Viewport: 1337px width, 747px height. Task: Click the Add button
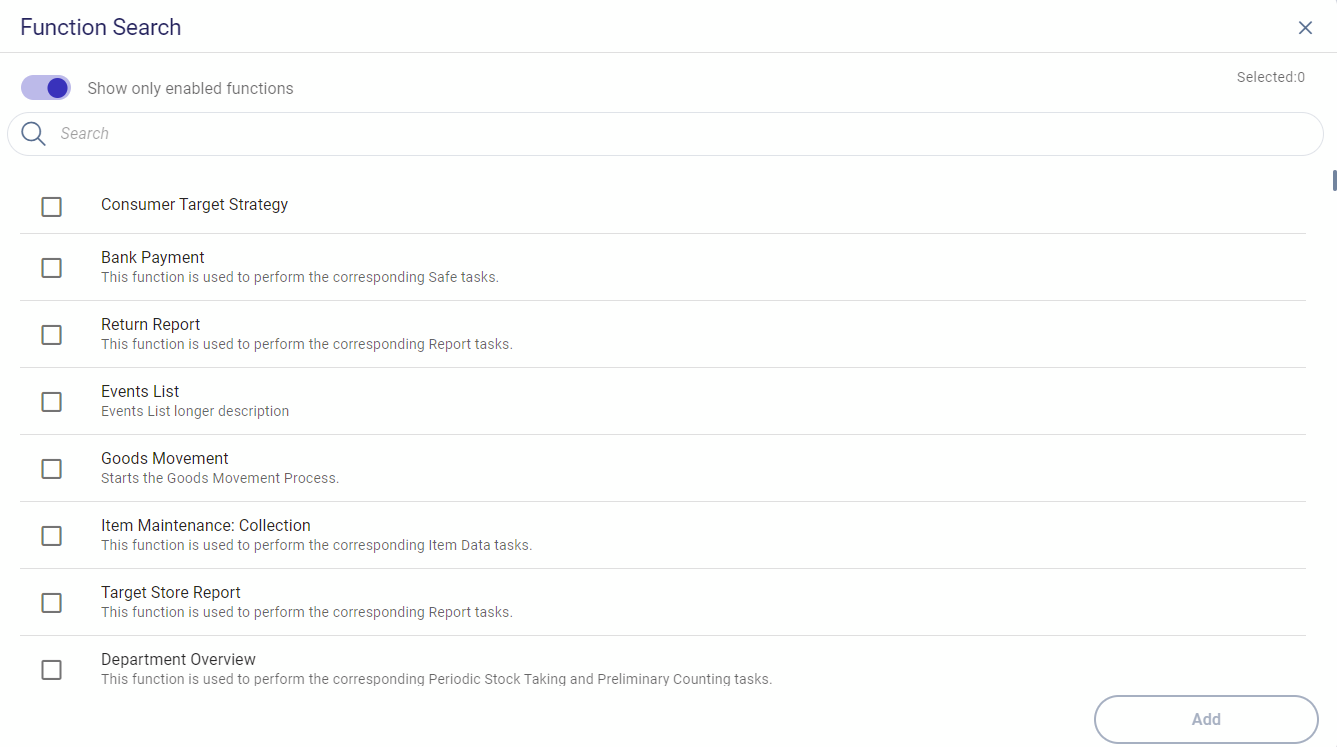pyautogui.click(x=1206, y=719)
